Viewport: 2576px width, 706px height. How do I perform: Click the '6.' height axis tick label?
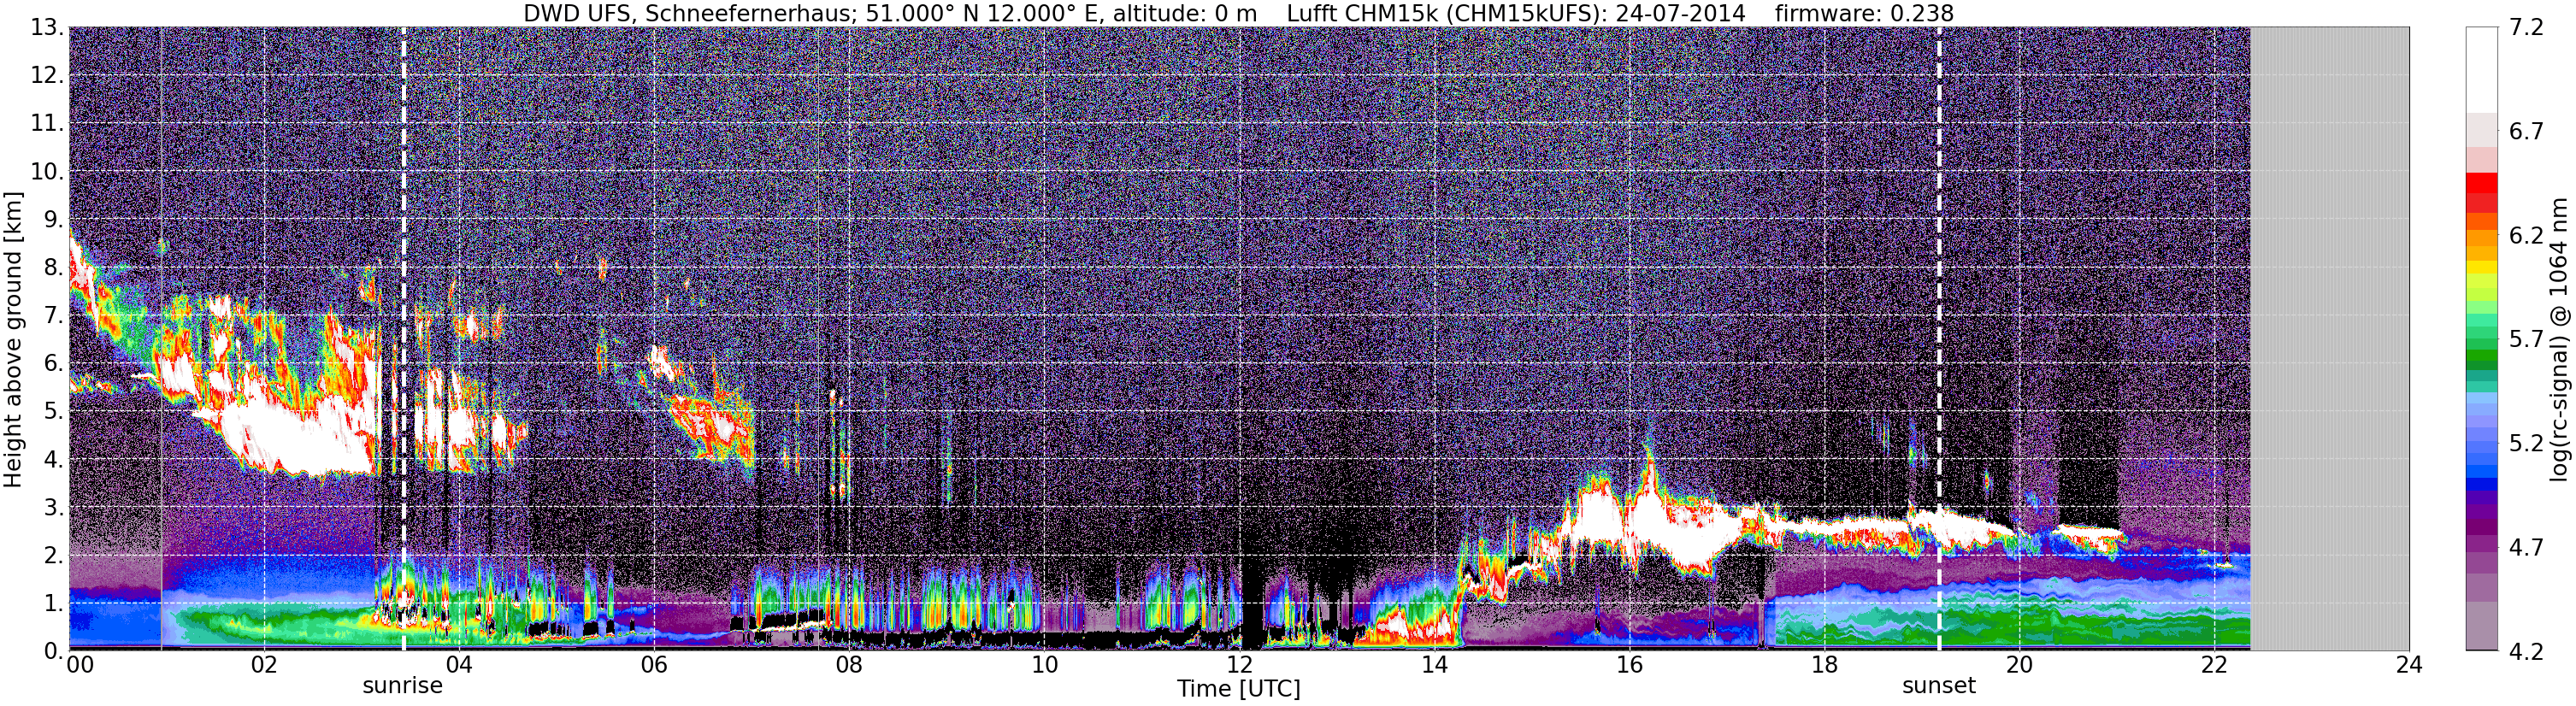pos(53,364)
